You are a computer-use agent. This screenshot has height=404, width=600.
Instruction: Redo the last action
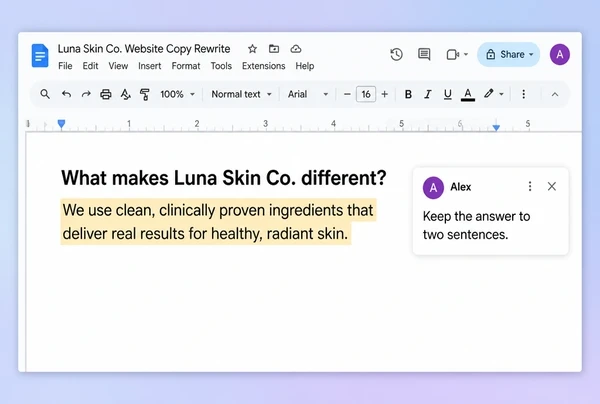(86, 94)
